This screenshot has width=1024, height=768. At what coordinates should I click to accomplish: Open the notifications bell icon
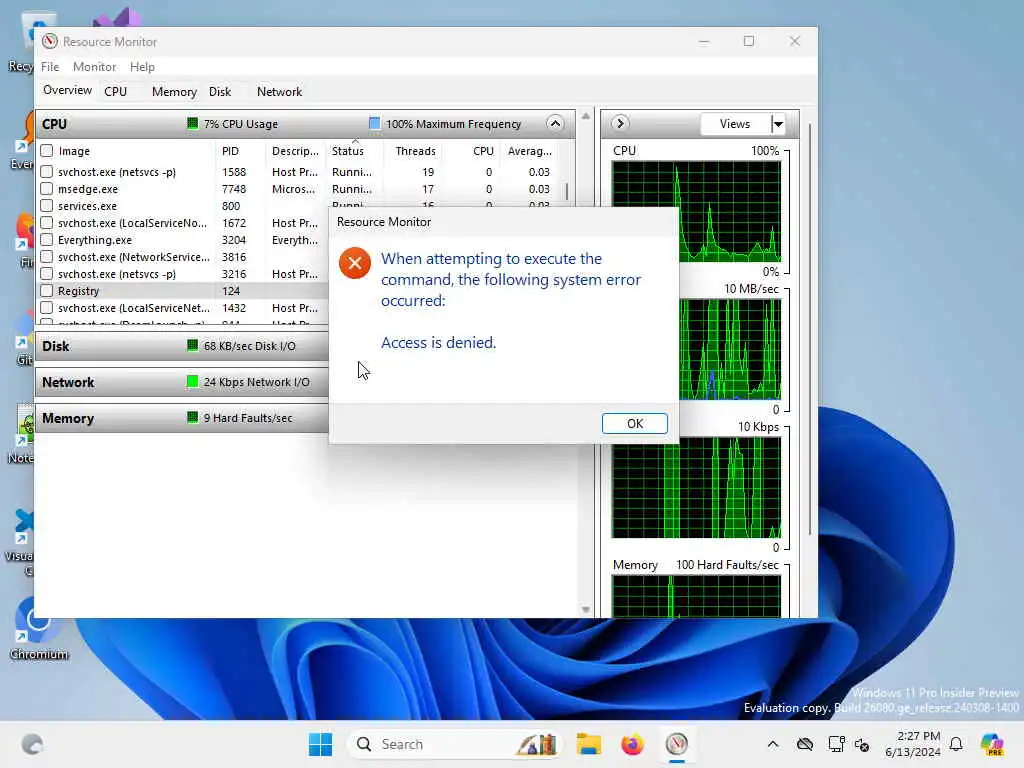click(x=956, y=744)
